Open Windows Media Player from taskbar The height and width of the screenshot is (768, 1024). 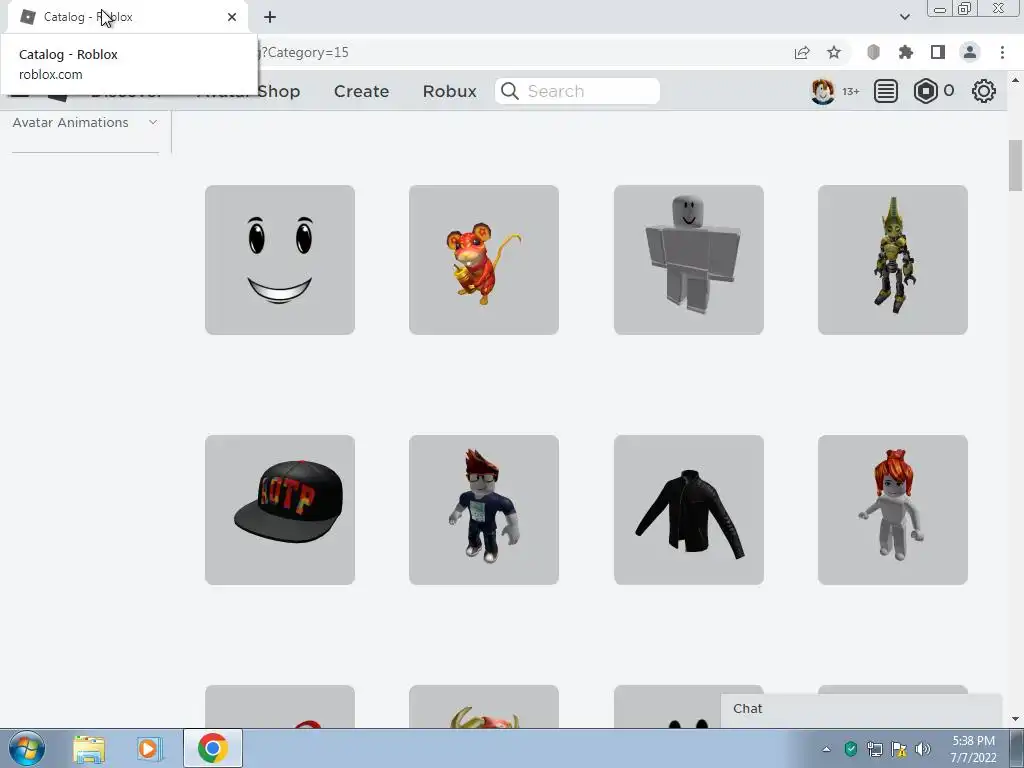point(149,748)
